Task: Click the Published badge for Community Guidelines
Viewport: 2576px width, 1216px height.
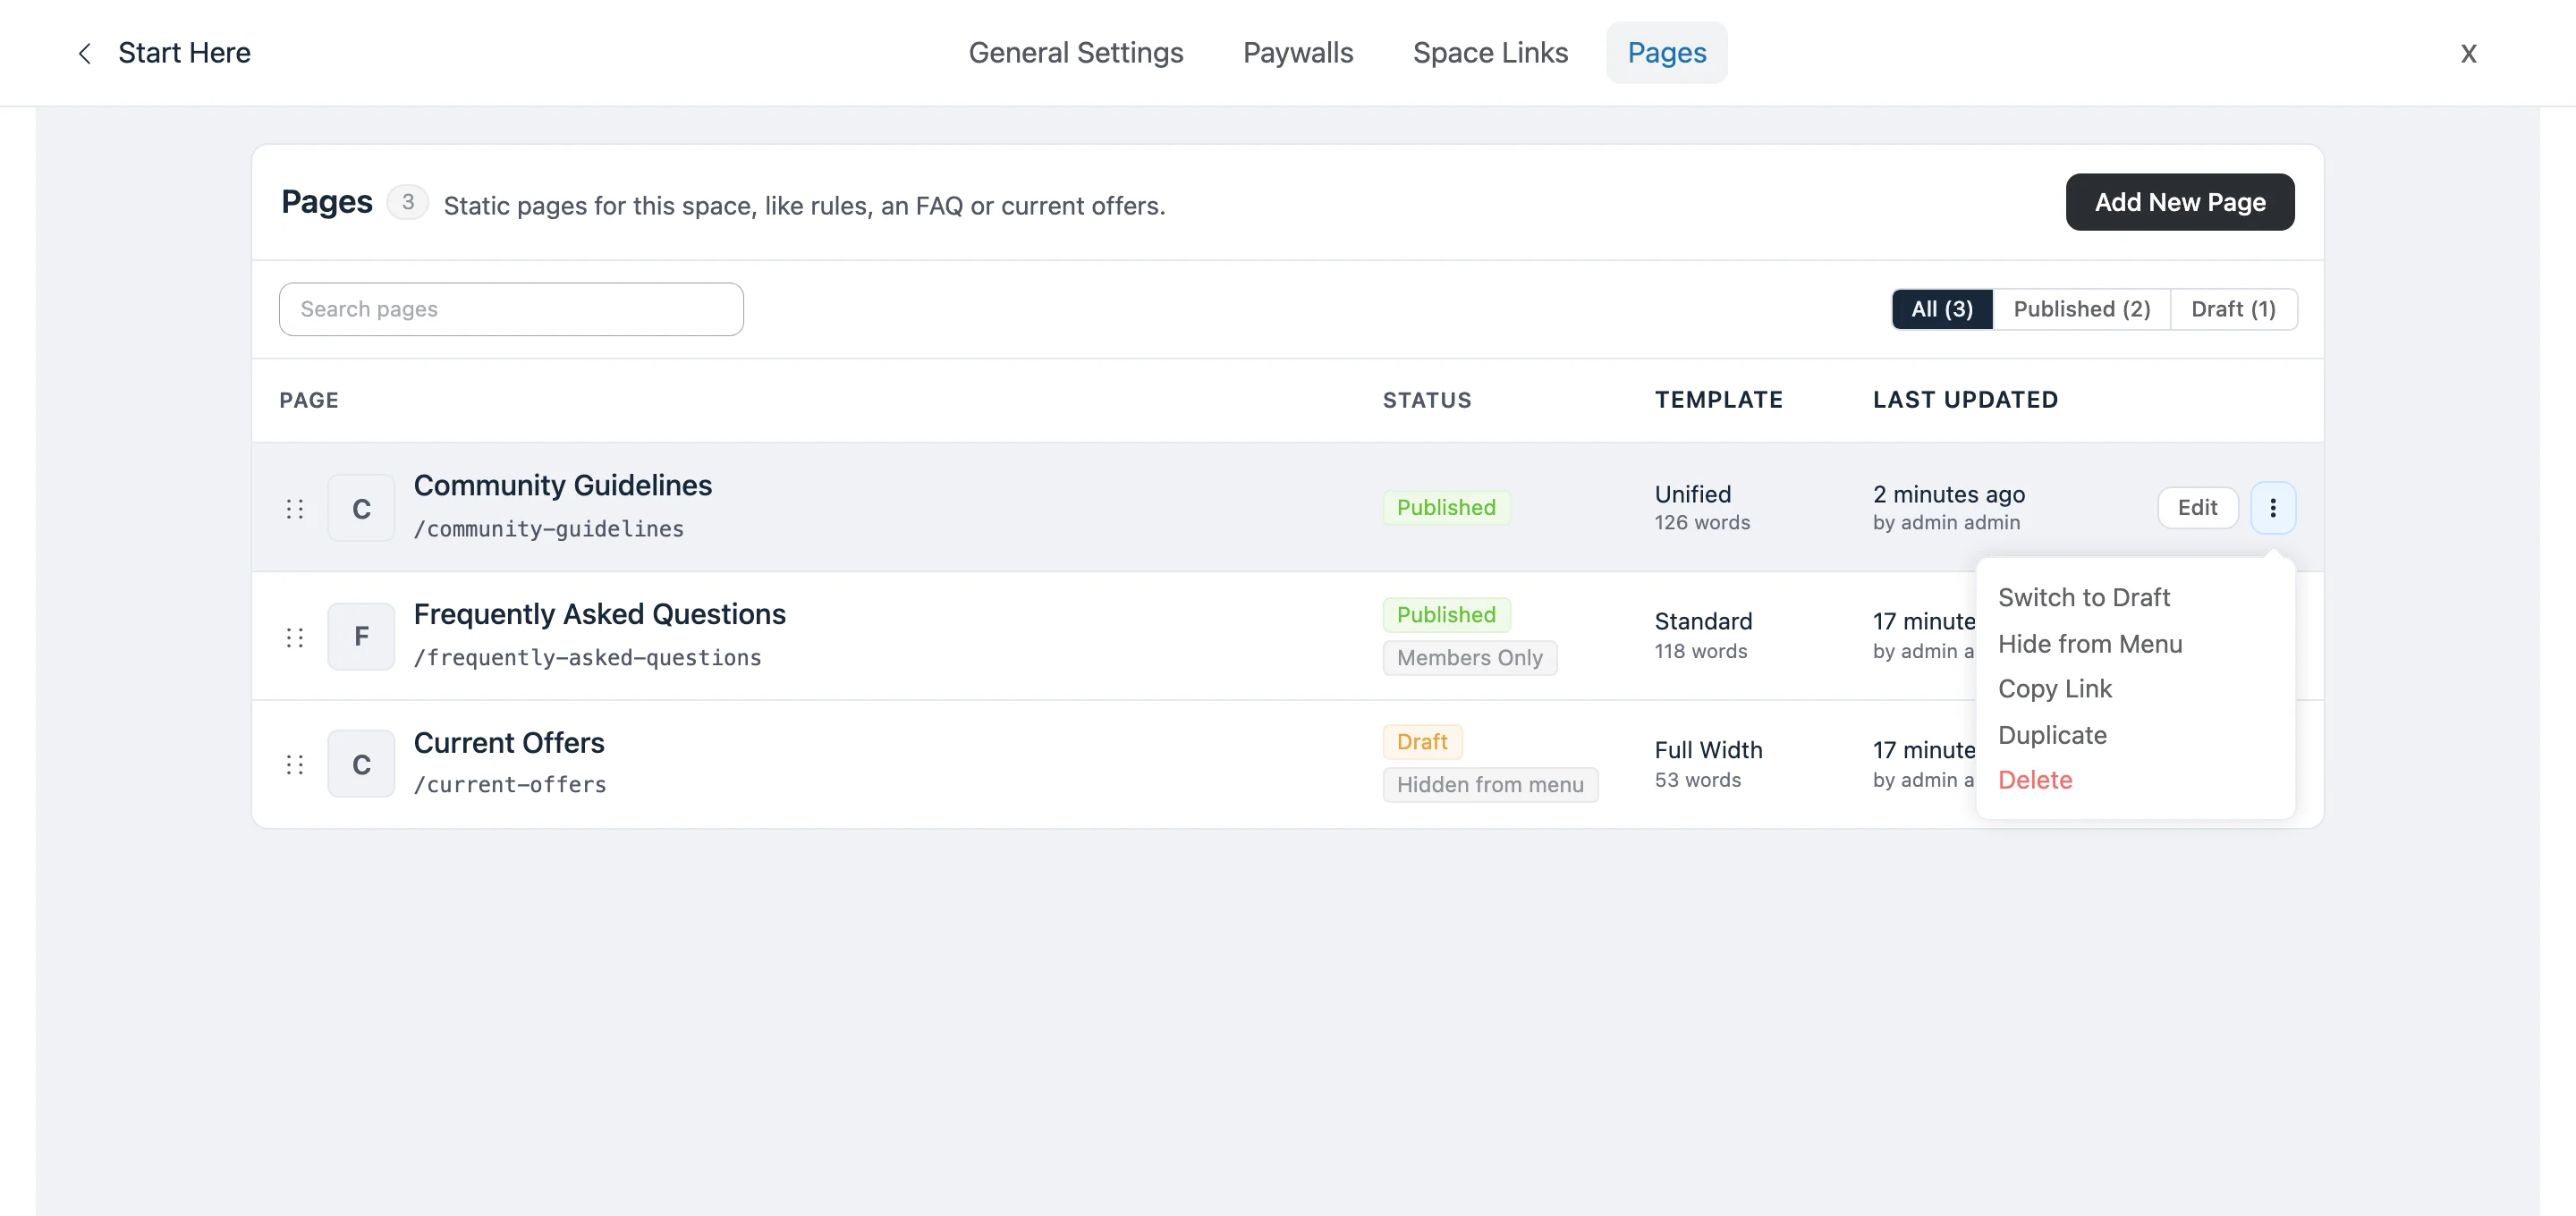Action: [x=1446, y=508]
